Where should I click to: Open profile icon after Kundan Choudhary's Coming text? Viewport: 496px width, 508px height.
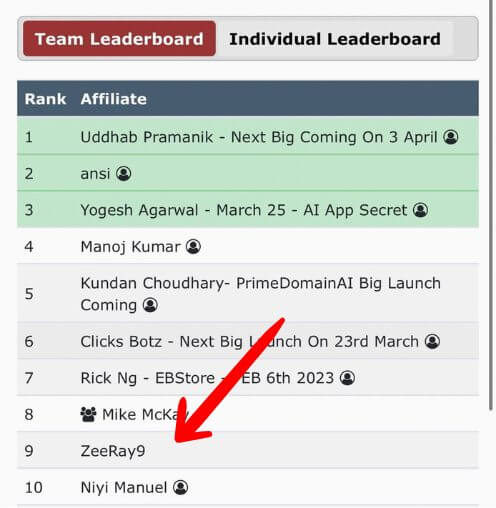(150, 305)
